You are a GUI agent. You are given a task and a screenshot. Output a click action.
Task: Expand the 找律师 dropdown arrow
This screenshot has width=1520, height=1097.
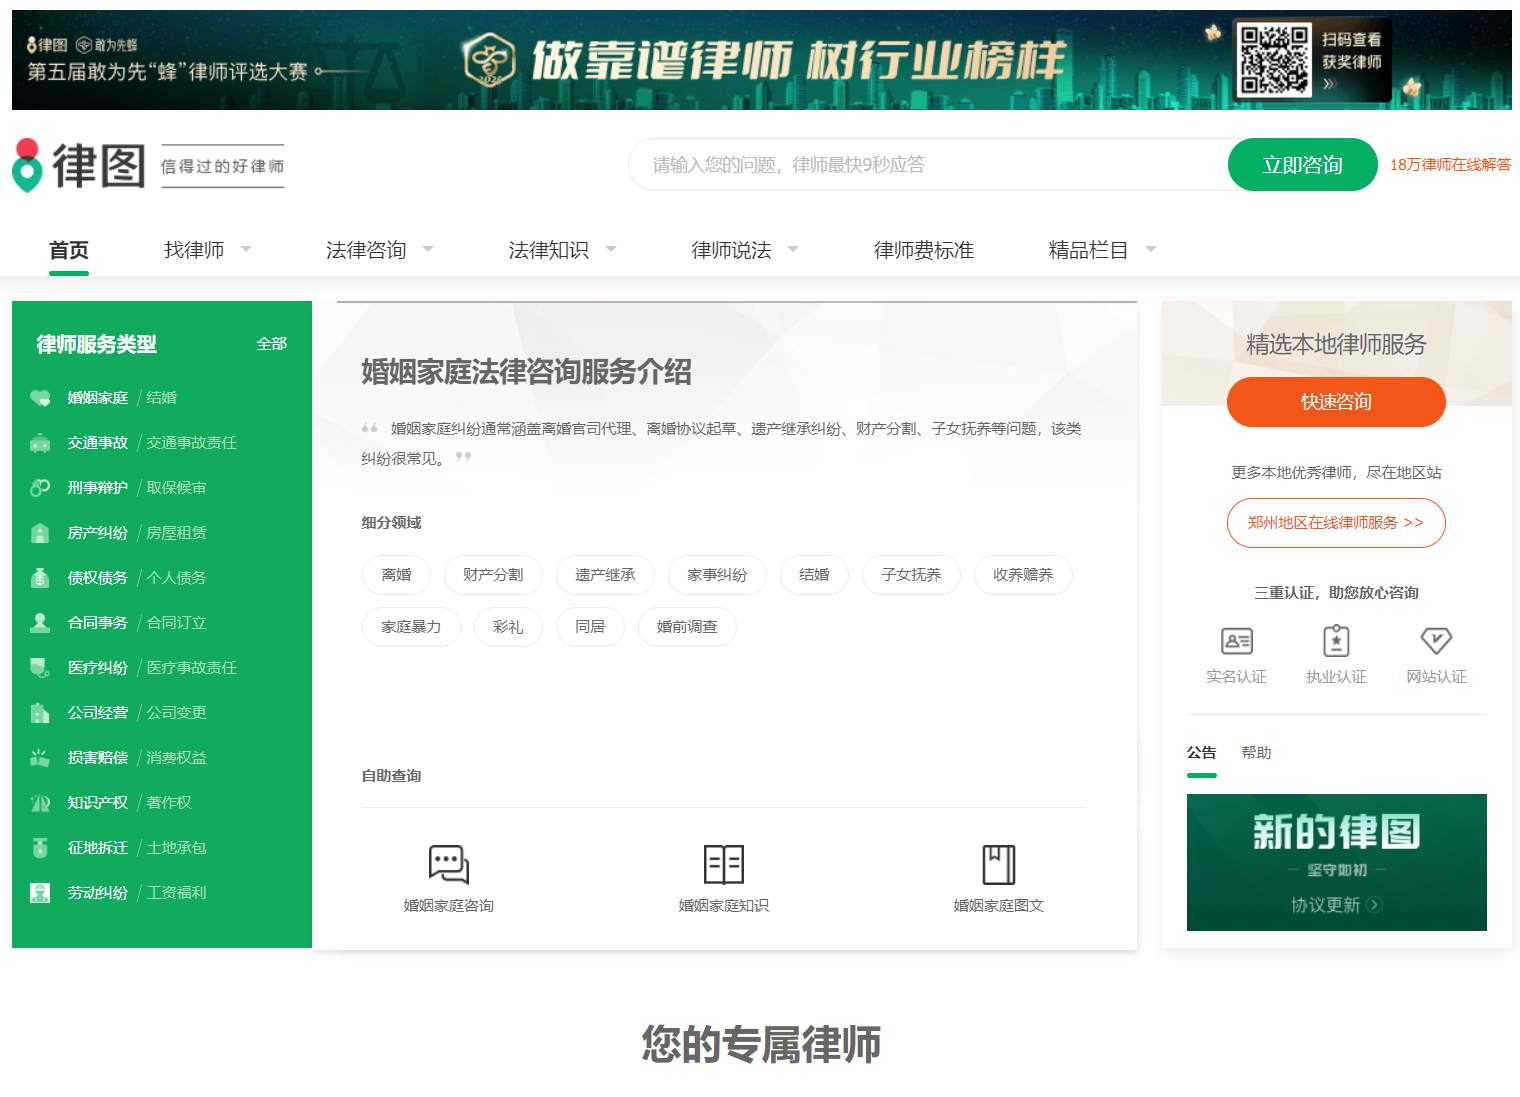tap(246, 249)
